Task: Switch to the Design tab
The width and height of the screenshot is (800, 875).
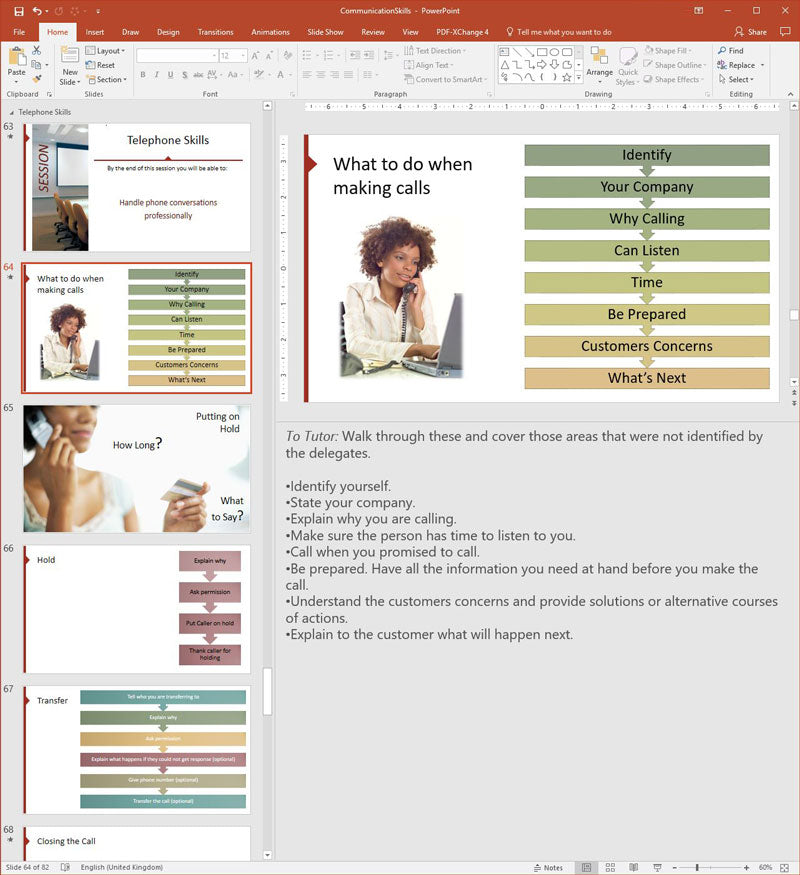Action: click(168, 32)
